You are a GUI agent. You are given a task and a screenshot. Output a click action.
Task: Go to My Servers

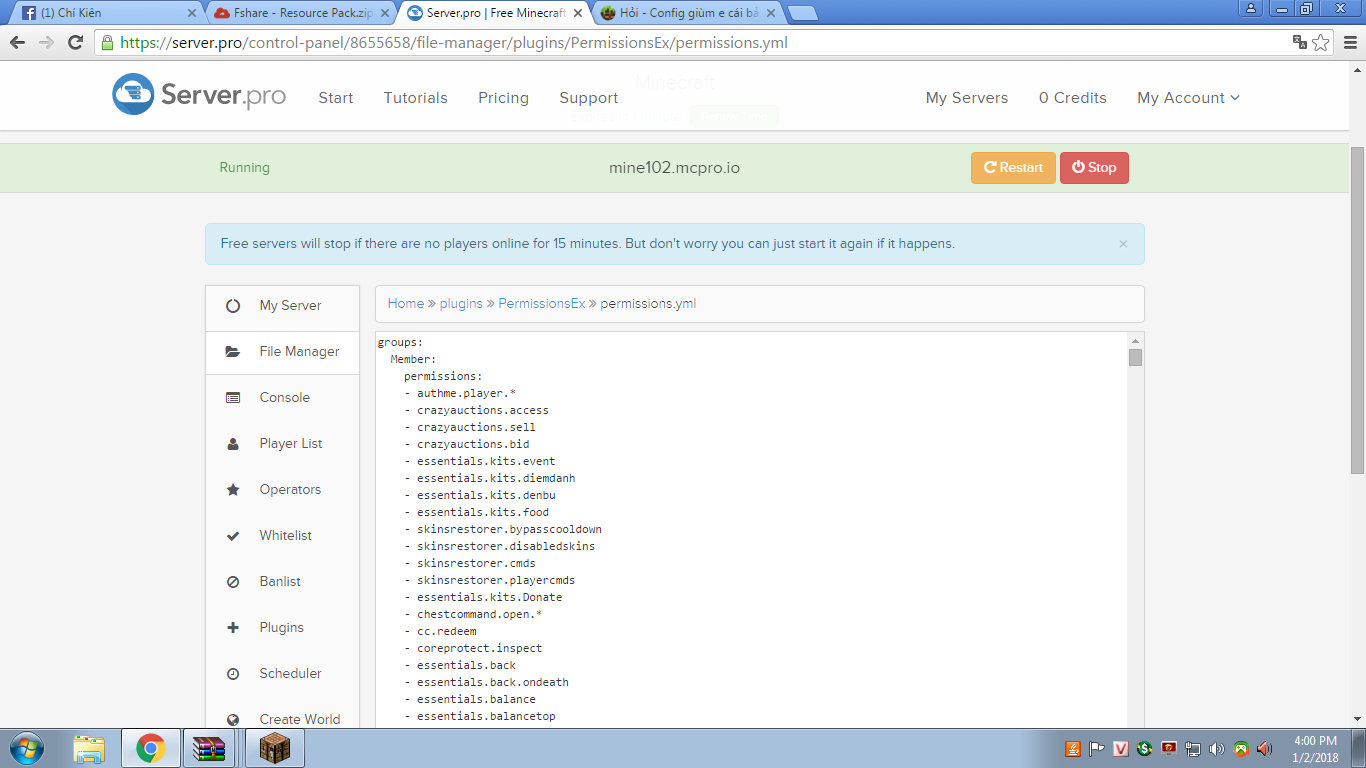click(967, 98)
